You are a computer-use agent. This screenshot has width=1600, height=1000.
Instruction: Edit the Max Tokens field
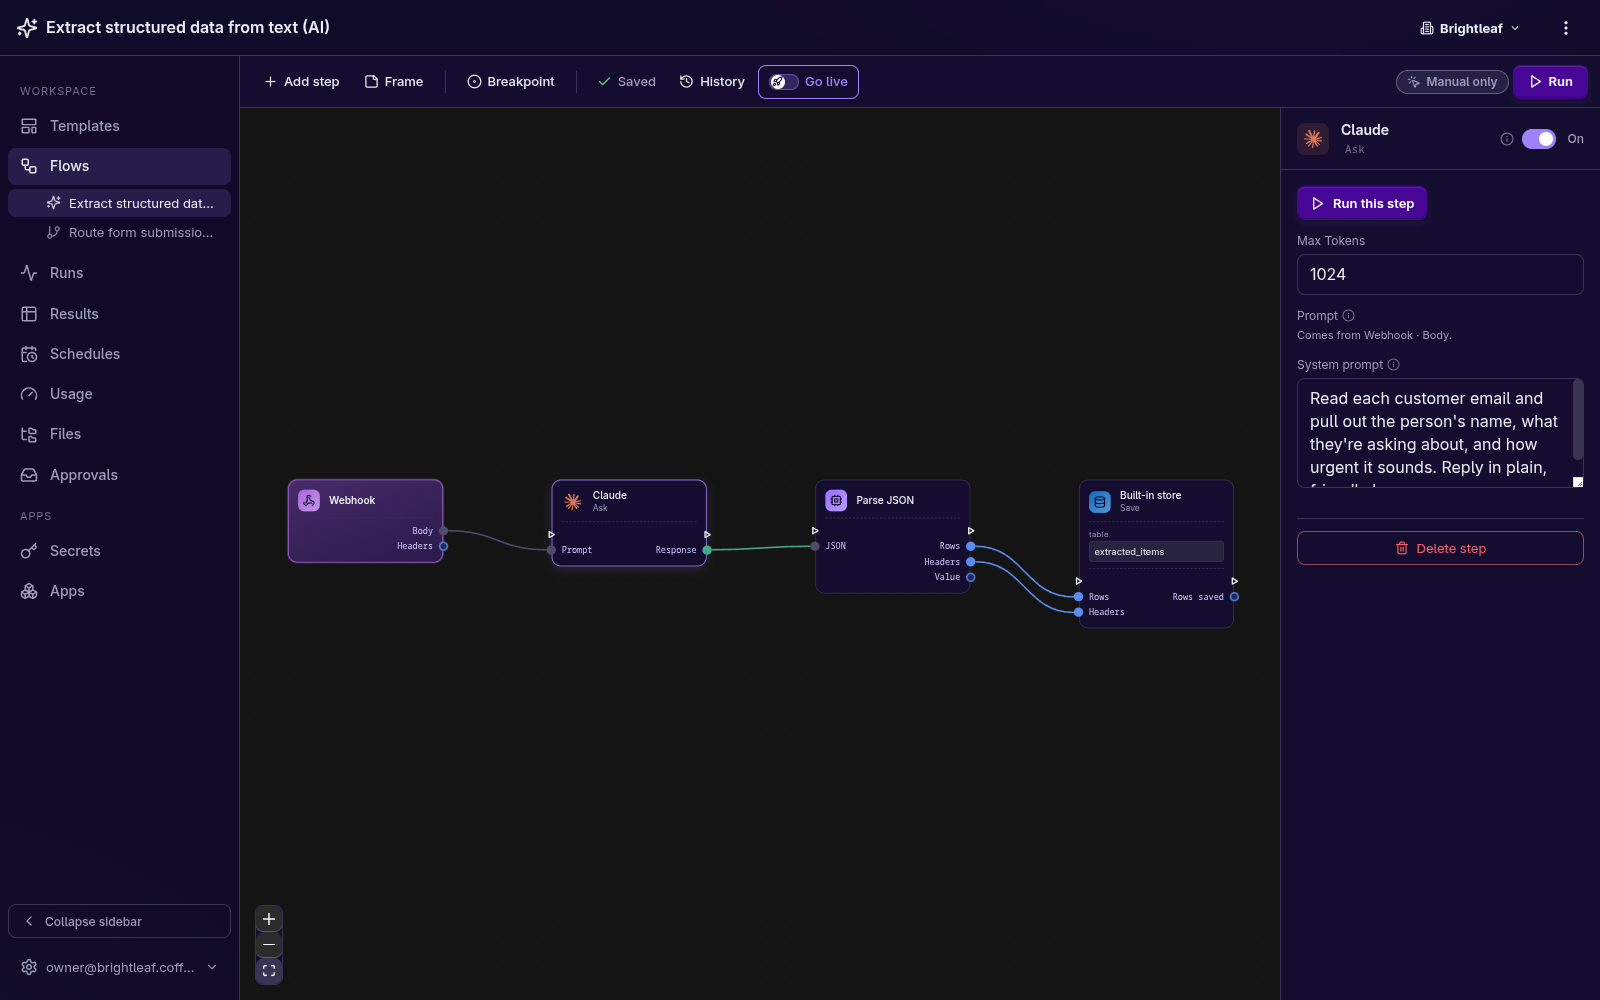tap(1440, 274)
